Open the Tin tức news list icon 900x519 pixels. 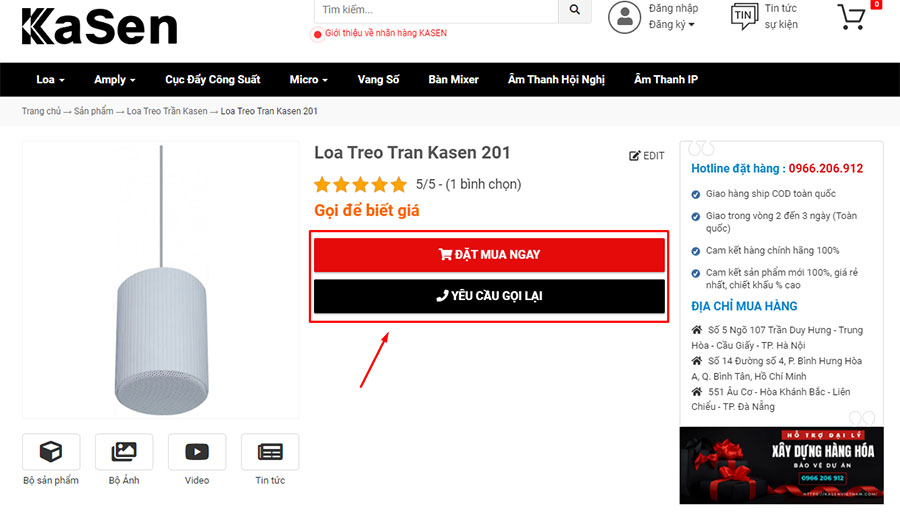click(x=270, y=452)
